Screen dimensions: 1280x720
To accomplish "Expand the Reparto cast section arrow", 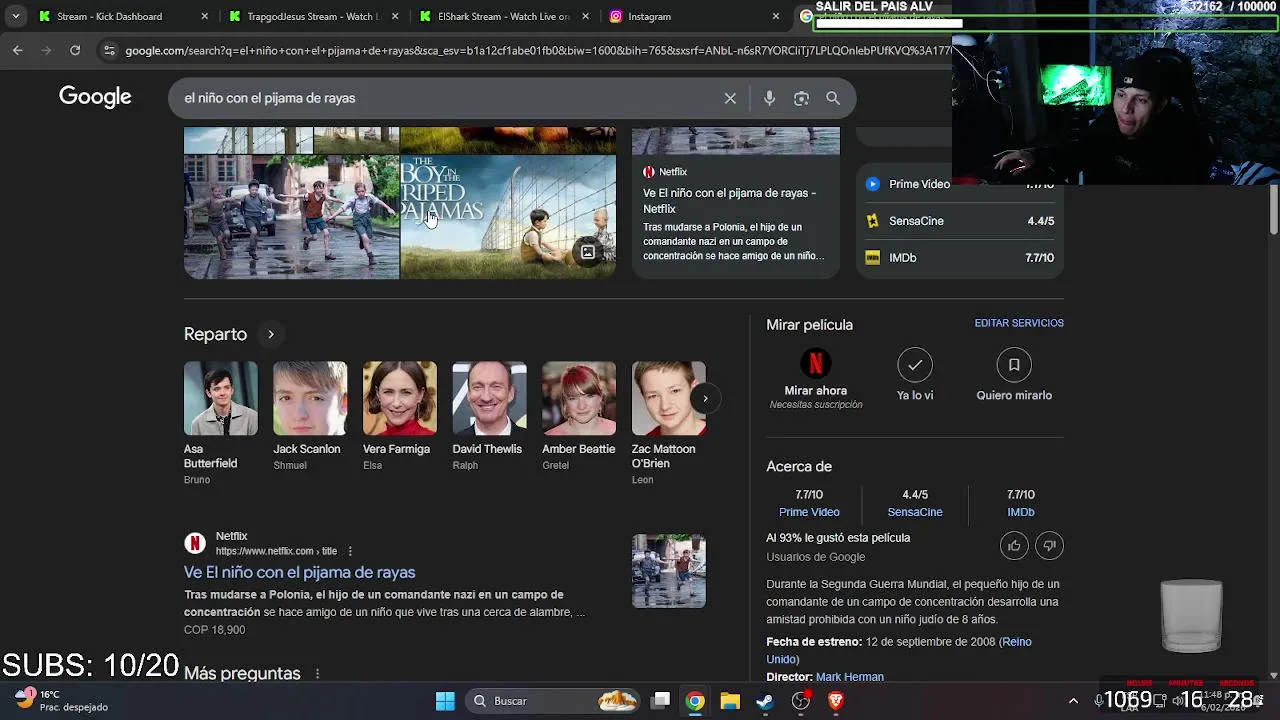I will click(270, 334).
